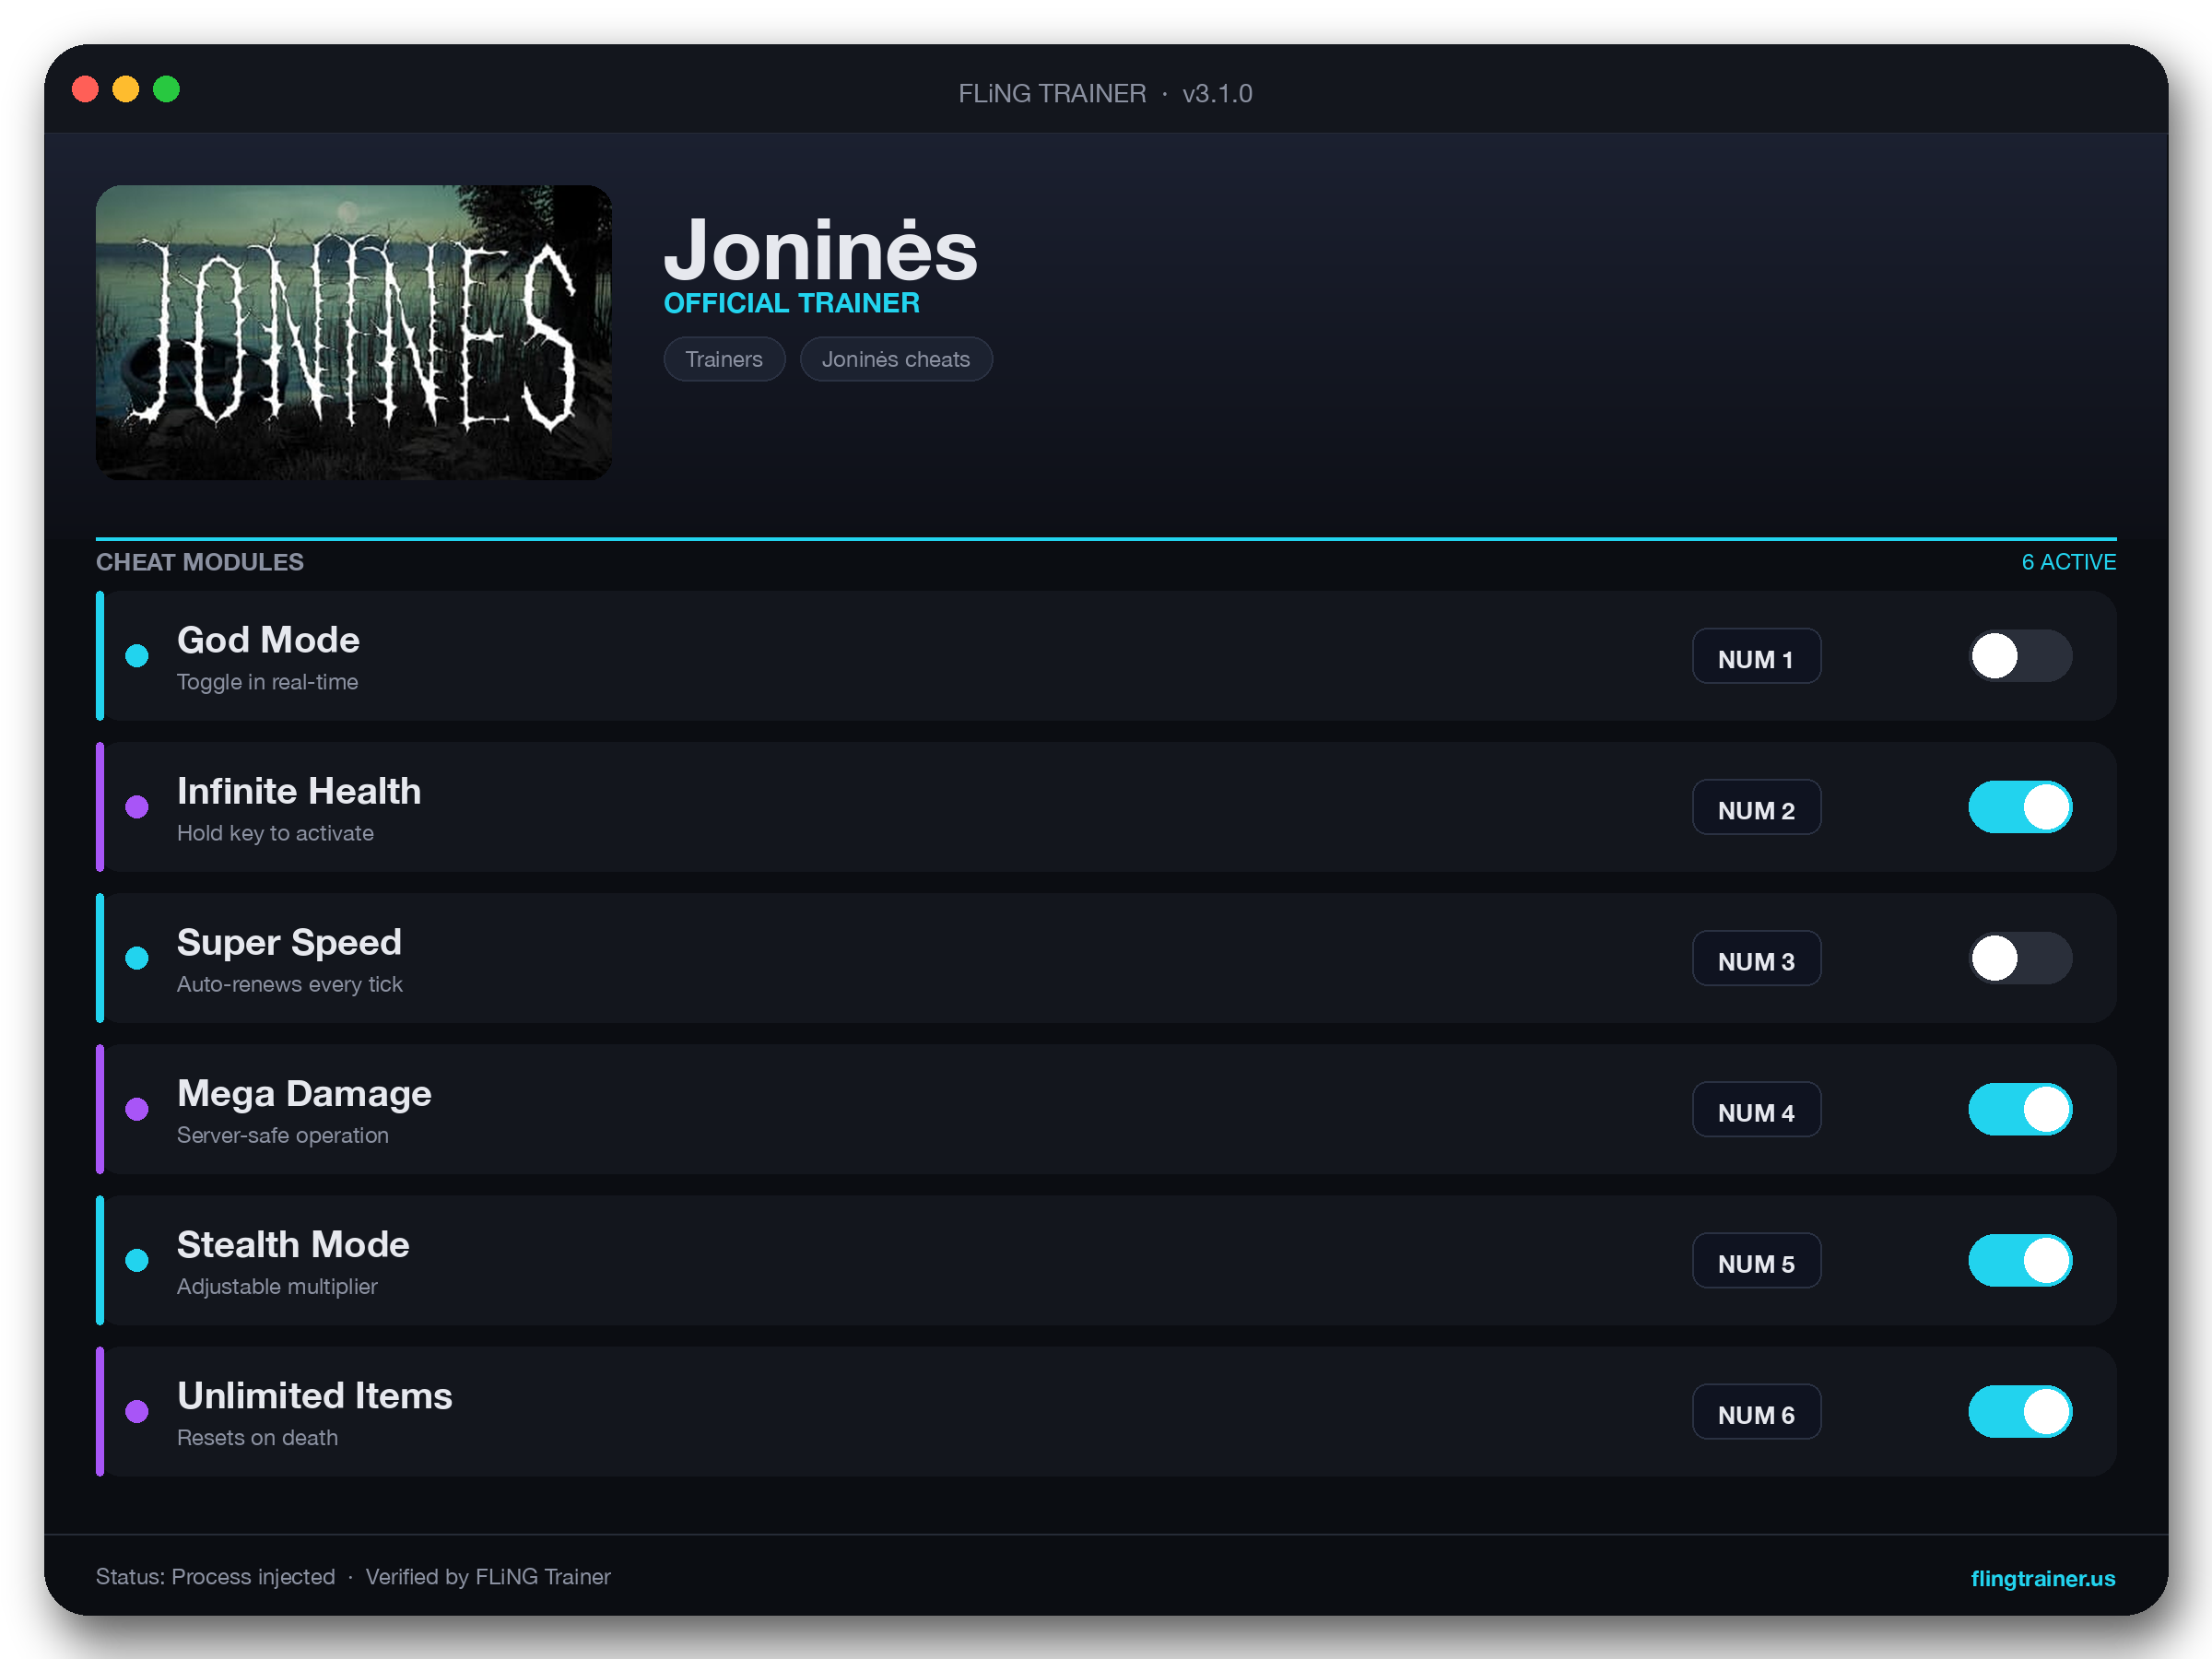Click the CHEAT MODULES section header
Image resolution: width=2212 pixels, height=1659 pixels.
200,562
